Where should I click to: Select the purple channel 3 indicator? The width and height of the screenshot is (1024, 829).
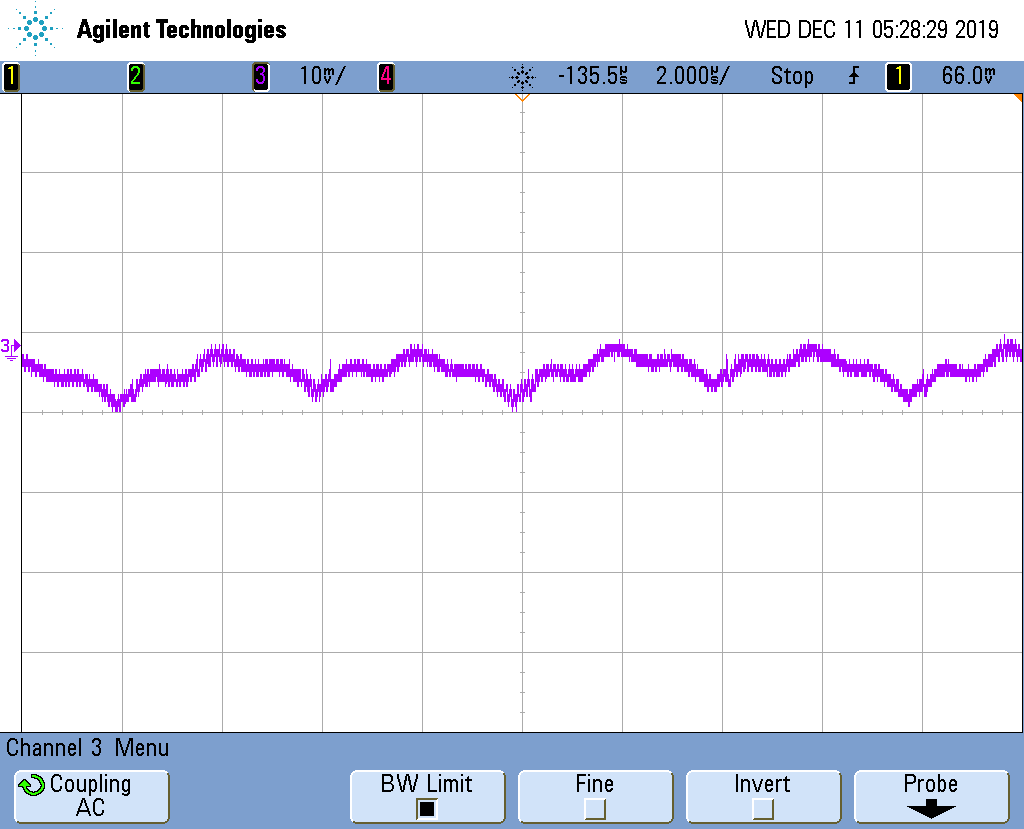tap(260, 76)
